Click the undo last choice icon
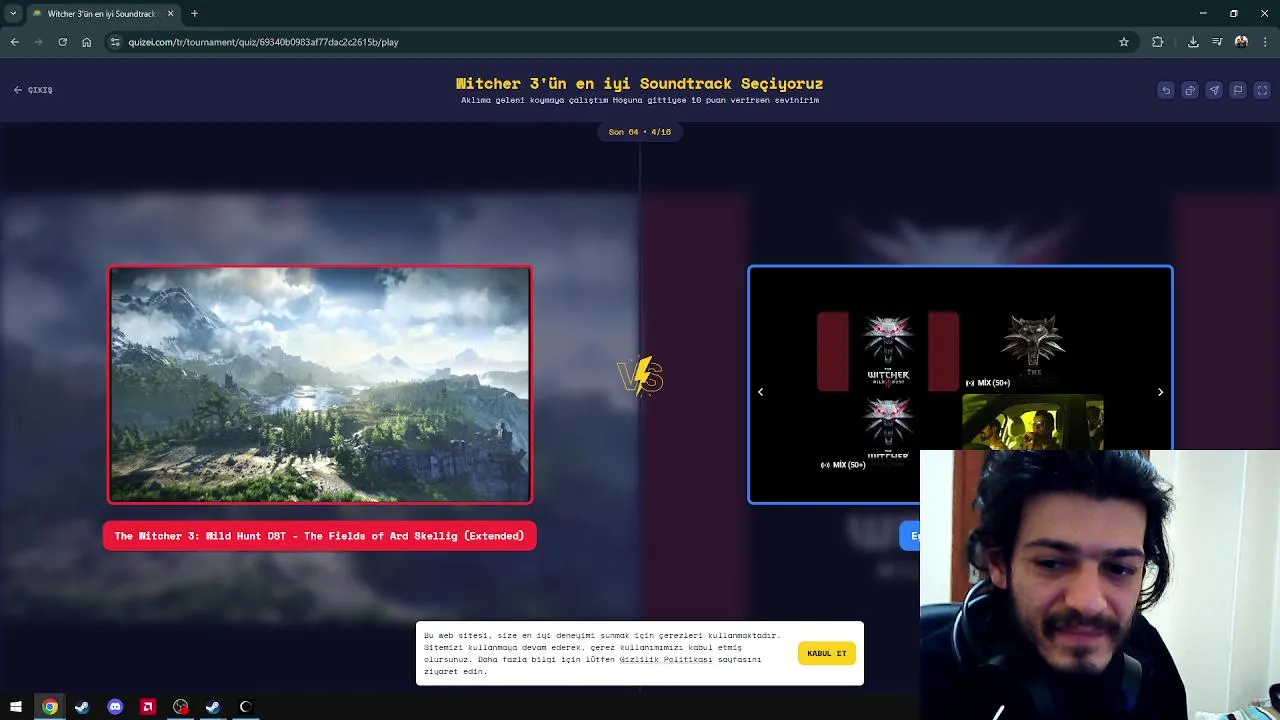 click(1166, 90)
